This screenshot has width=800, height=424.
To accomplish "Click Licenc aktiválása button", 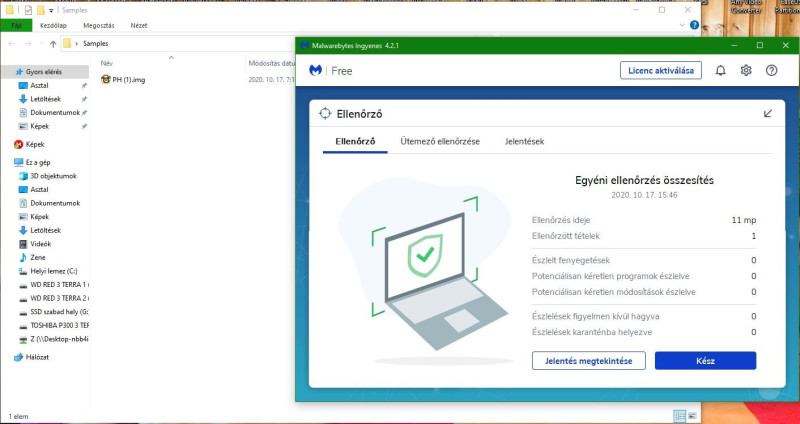I will tap(661, 70).
